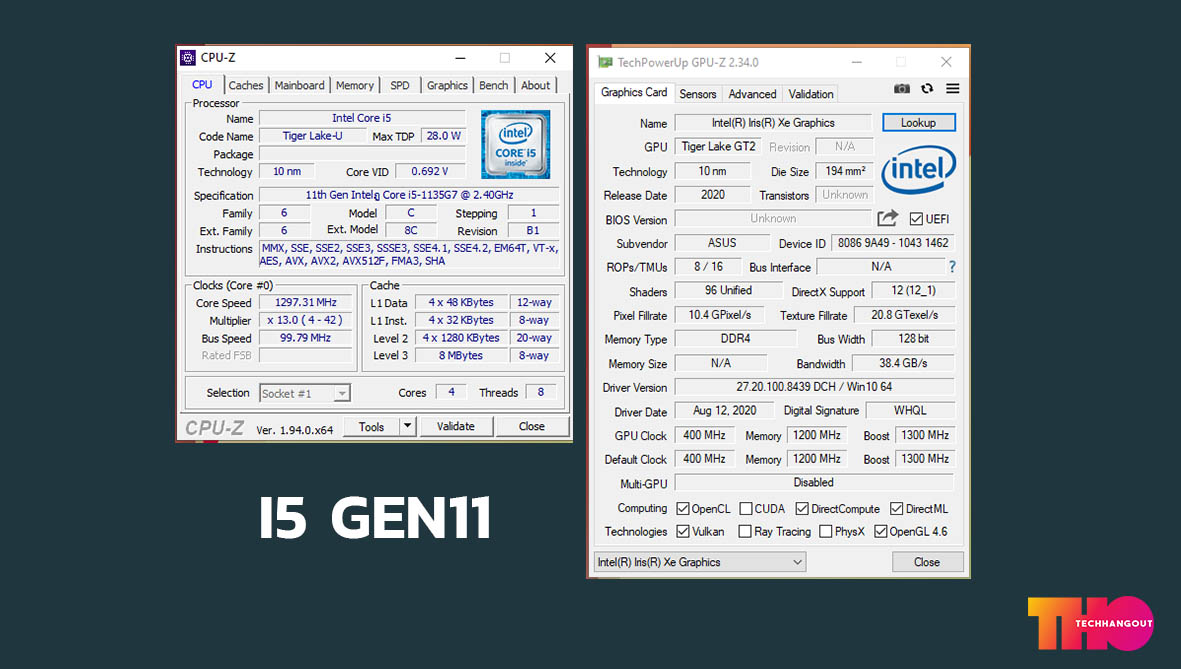Viewport: 1181px width, 669px height.
Task: Open the Intel Iris Xe Graphics GPU selector dropdown
Action: click(x=700, y=562)
